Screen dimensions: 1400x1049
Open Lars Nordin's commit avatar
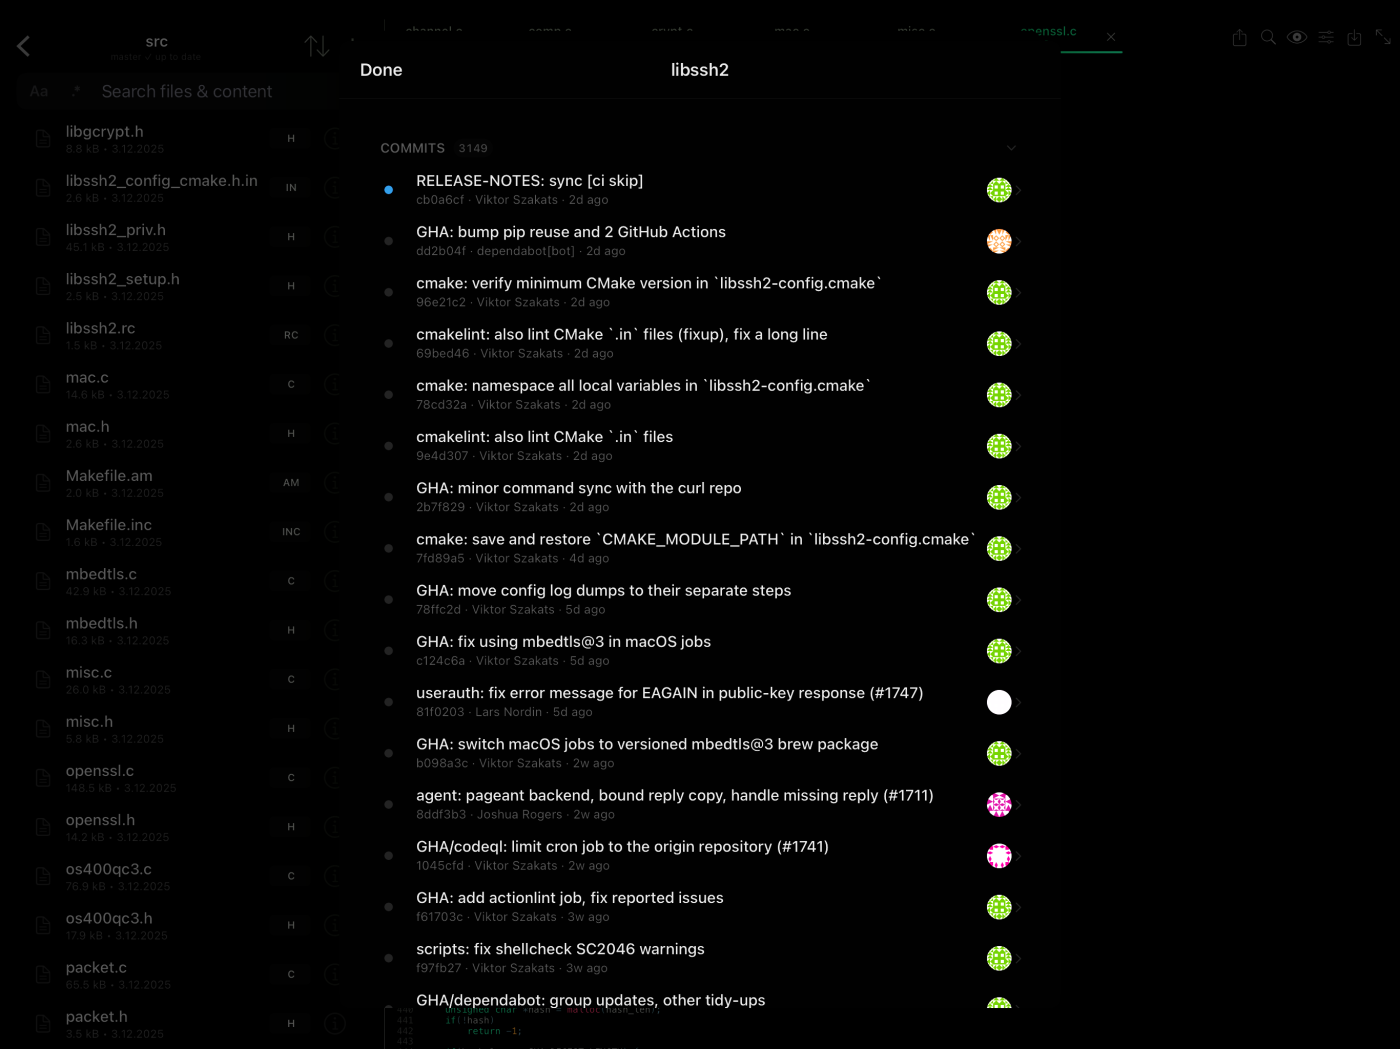[x=999, y=702]
